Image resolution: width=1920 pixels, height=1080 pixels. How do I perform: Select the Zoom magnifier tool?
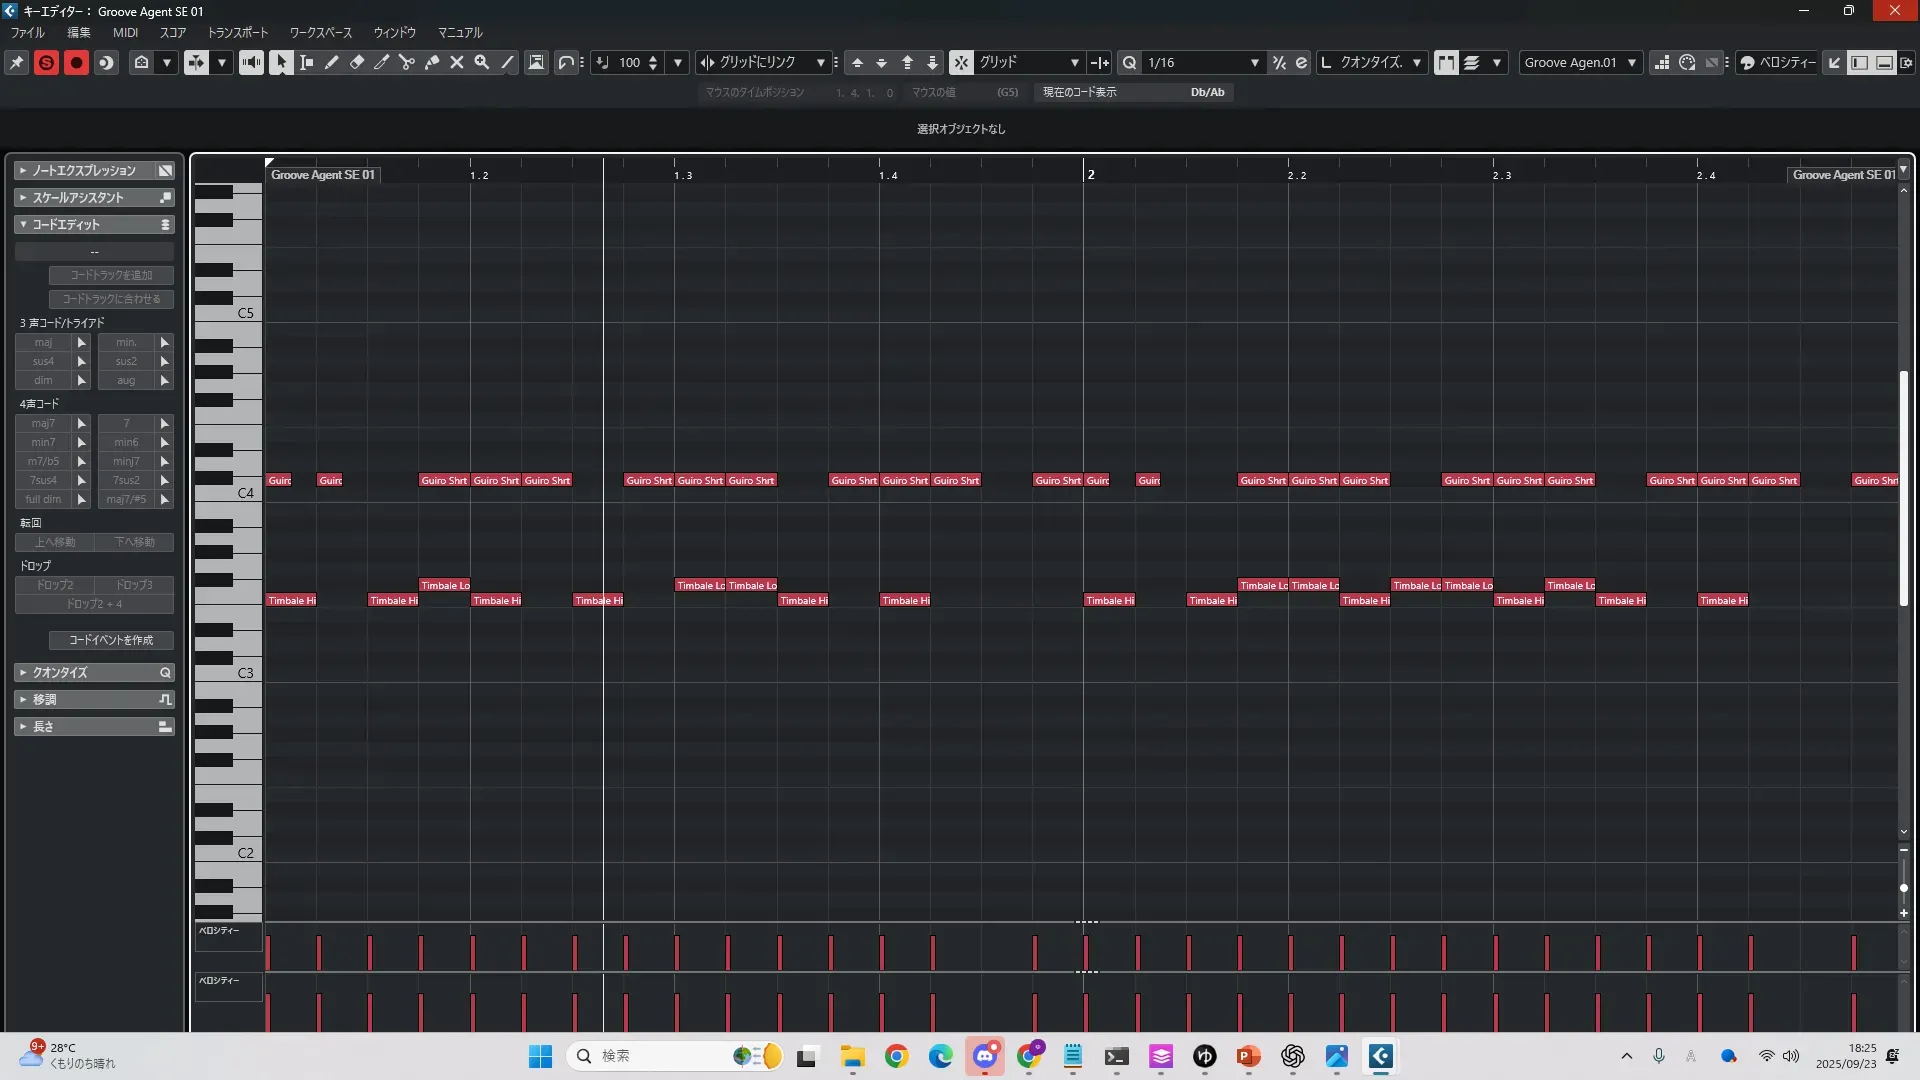(482, 62)
